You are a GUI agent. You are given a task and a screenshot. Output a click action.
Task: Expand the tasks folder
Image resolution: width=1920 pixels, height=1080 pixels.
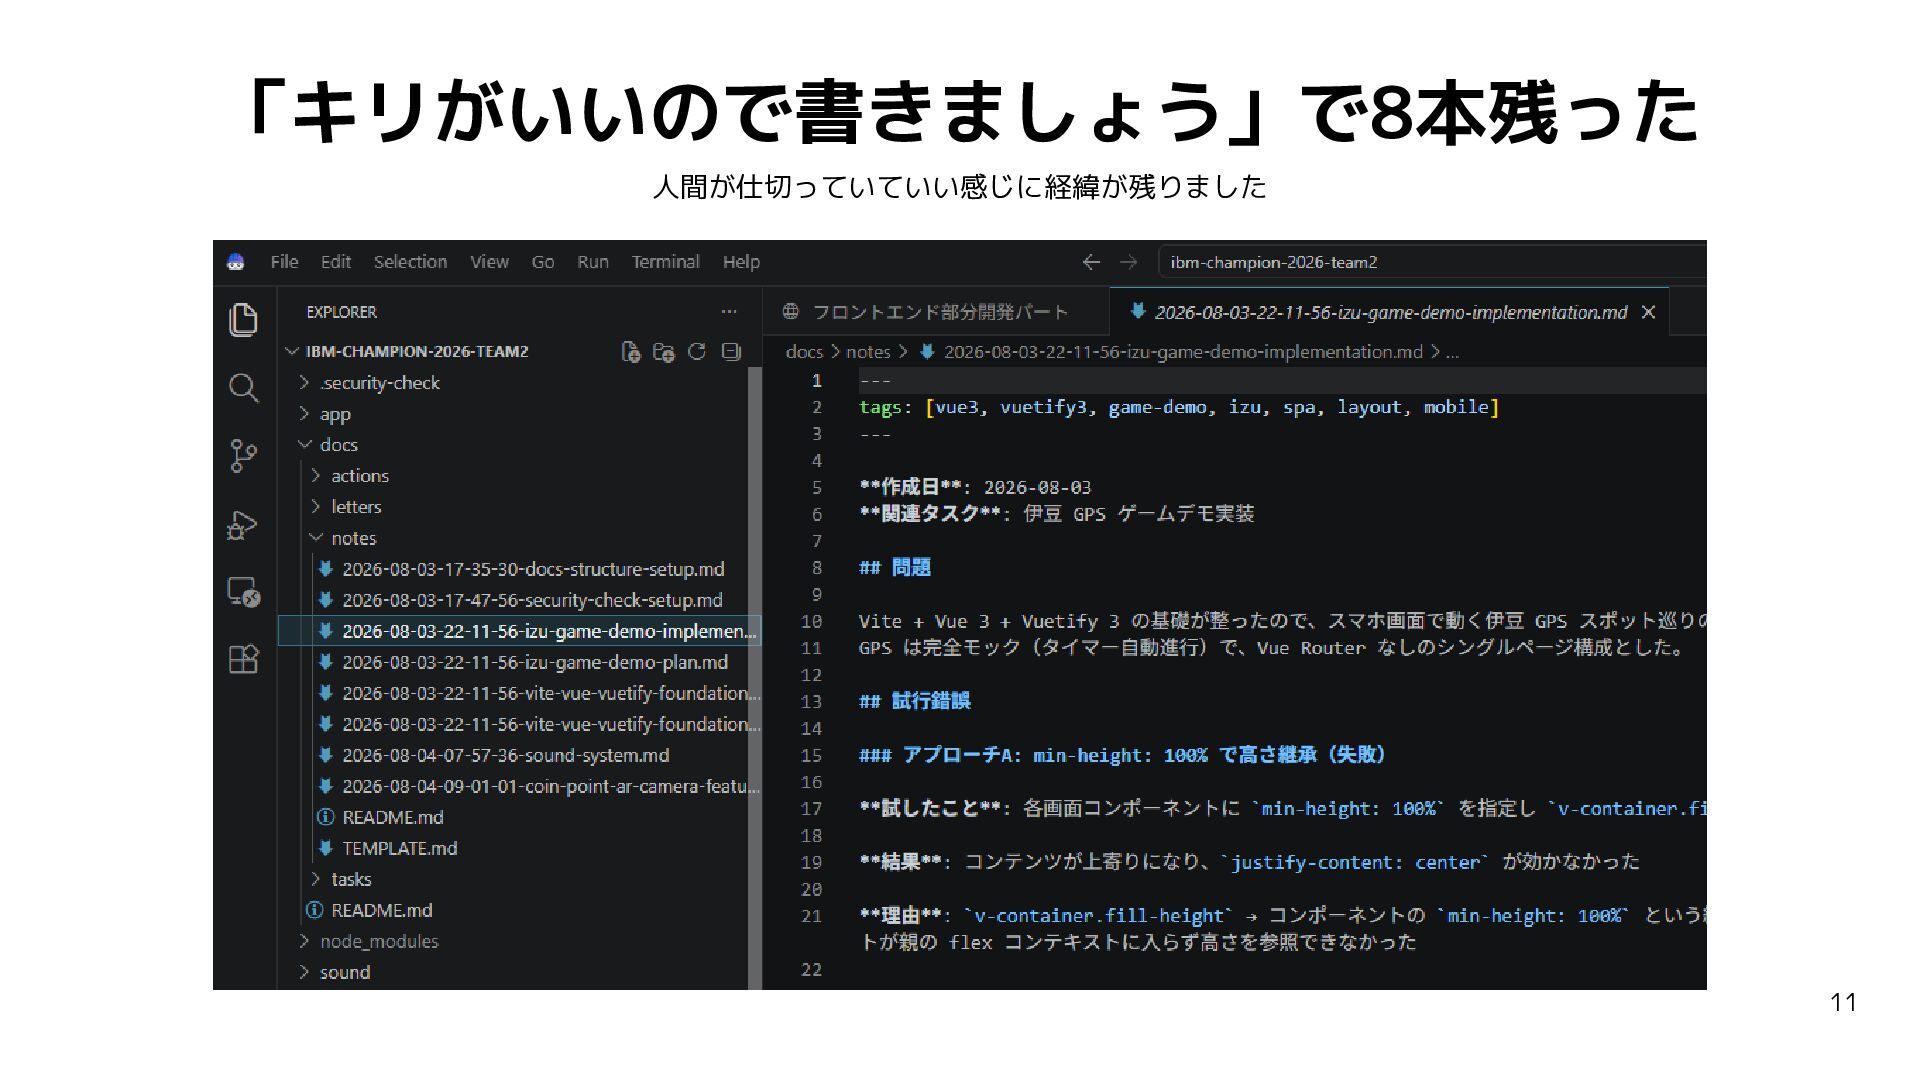(351, 879)
